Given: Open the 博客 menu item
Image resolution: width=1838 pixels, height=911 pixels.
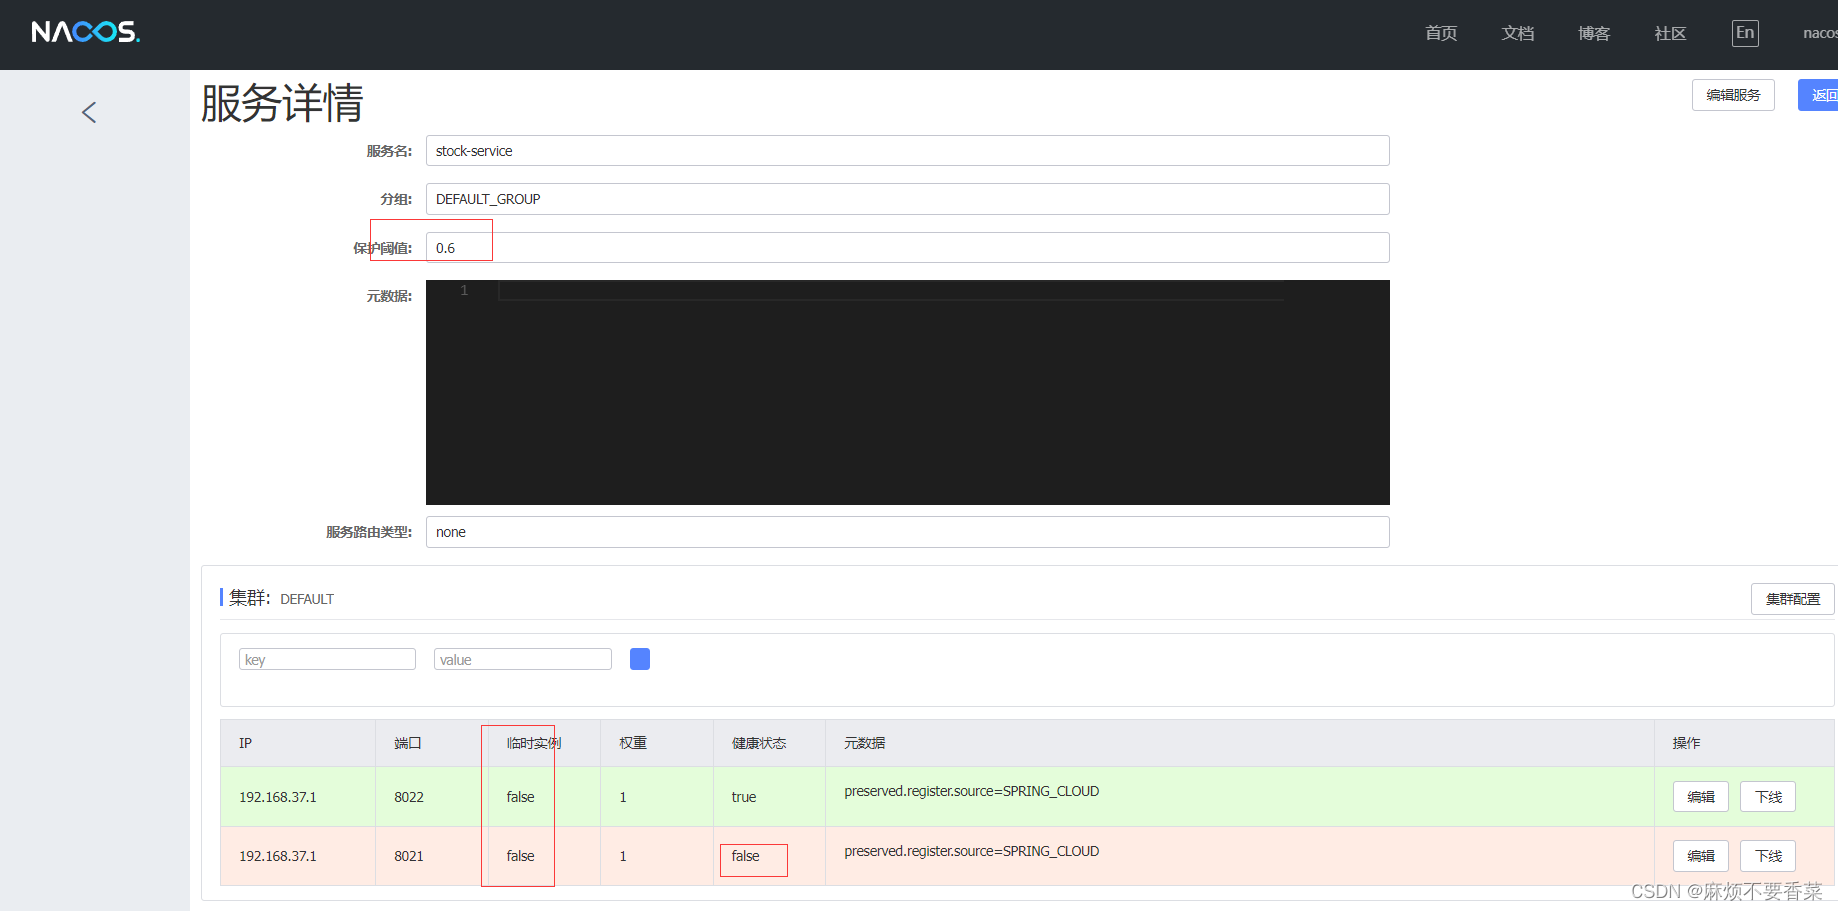Looking at the screenshot, I should [x=1594, y=33].
